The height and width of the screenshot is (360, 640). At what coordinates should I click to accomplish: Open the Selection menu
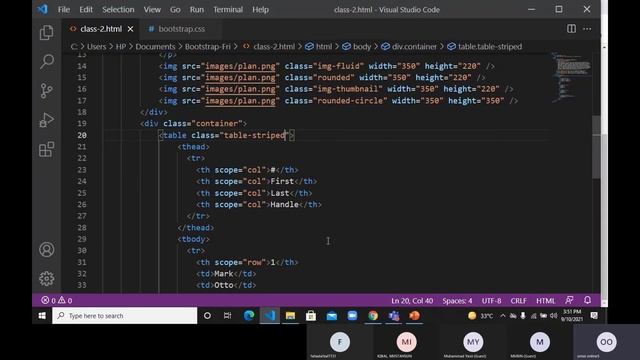click(x=118, y=9)
